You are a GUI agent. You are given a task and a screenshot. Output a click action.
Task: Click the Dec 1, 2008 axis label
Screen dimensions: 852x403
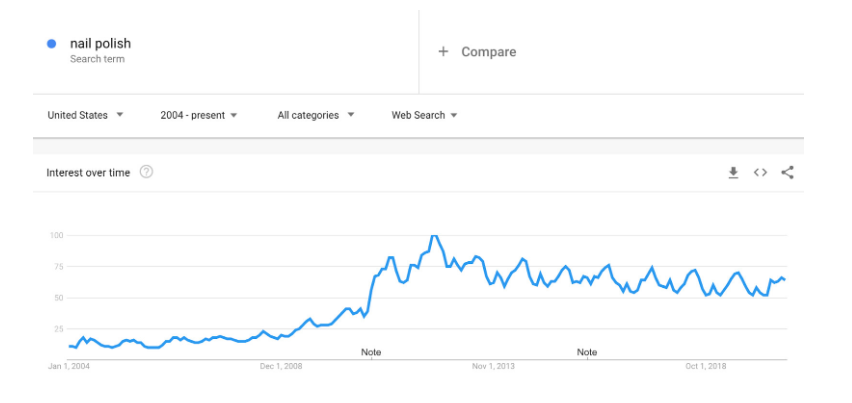[281, 367]
